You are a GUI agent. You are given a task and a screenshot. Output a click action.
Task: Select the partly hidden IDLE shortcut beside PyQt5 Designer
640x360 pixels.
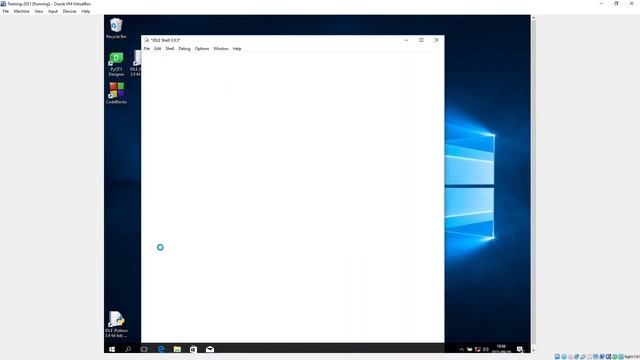coord(136,63)
